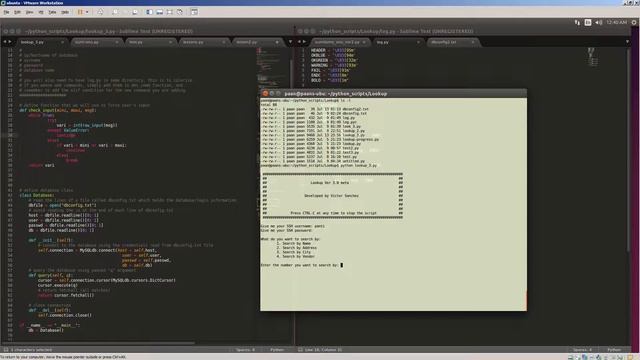Go to previous tab in left Sublime window
The image size is (640, 360).
point(5,42)
